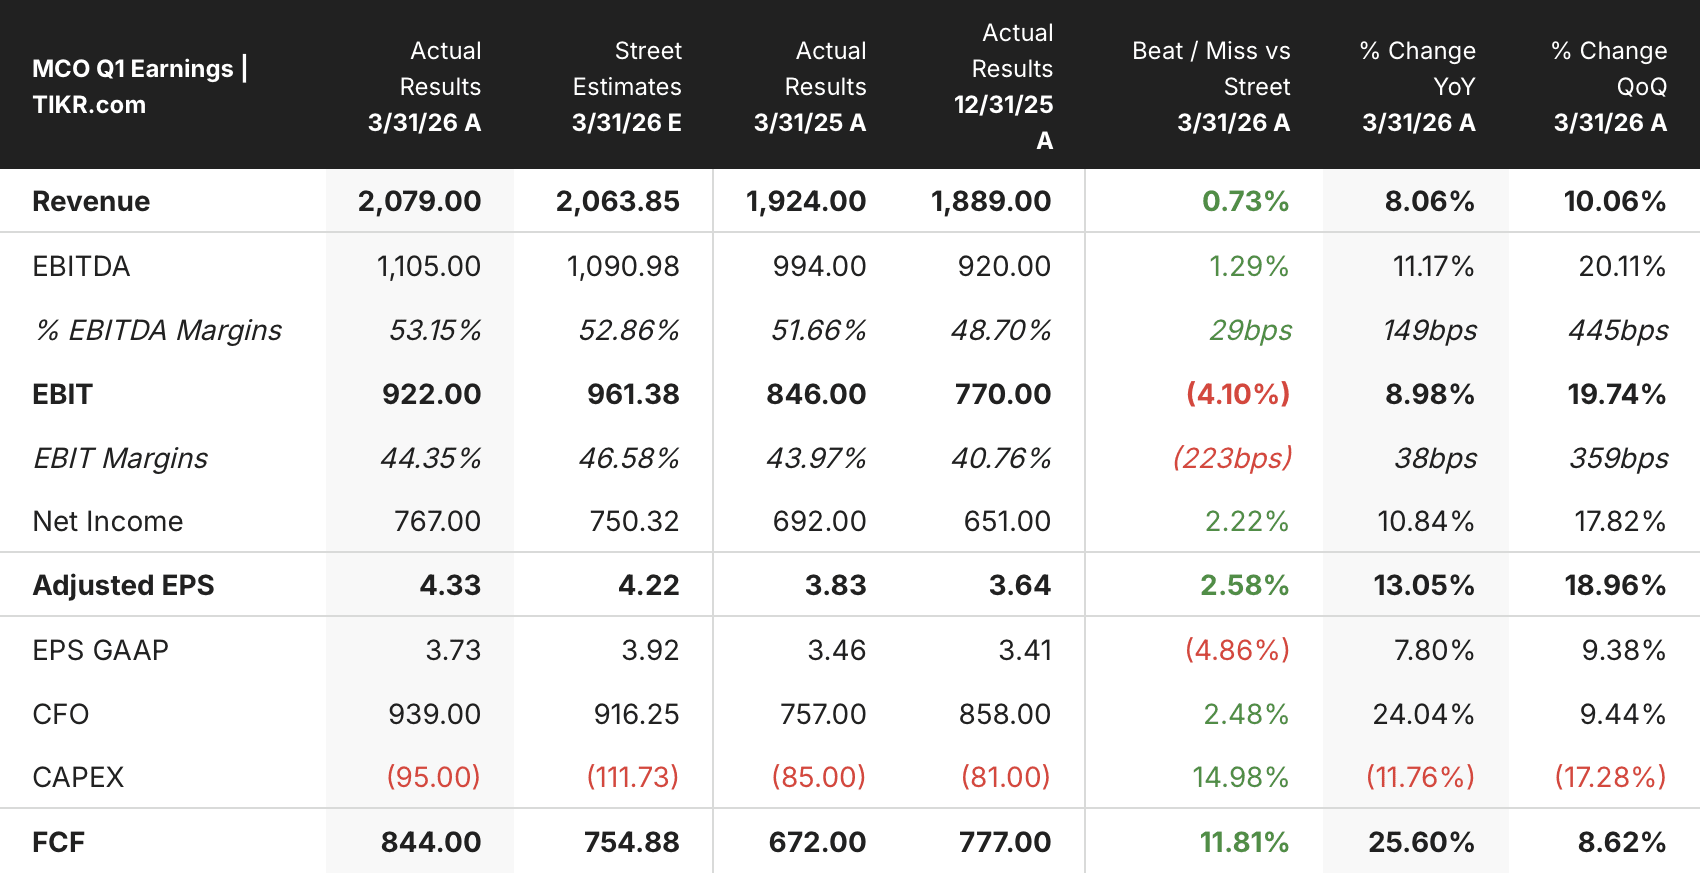Click the CAPEX row label
The height and width of the screenshot is (882, 1702).
[x=78, y=777]
